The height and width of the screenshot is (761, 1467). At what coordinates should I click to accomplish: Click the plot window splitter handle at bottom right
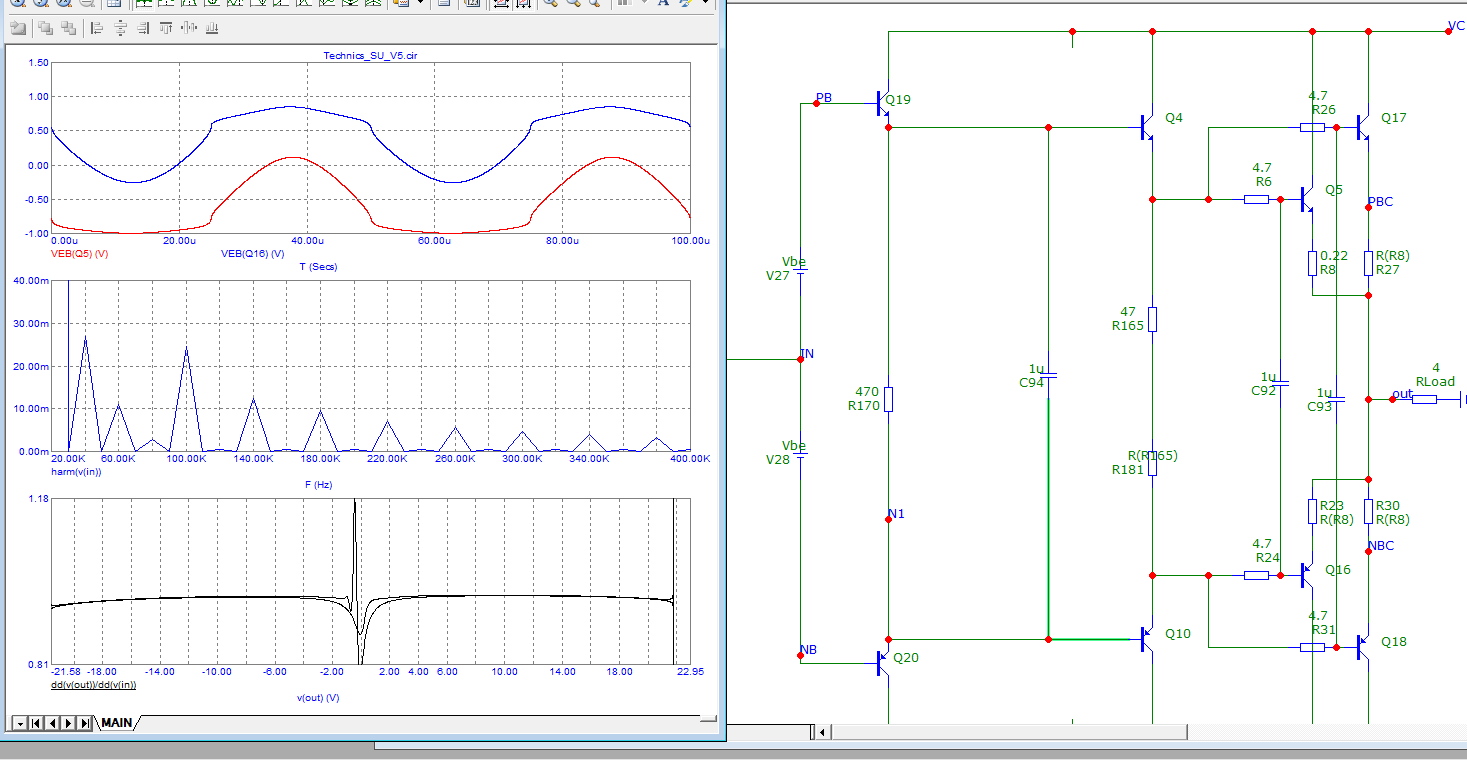pos(709,719)
